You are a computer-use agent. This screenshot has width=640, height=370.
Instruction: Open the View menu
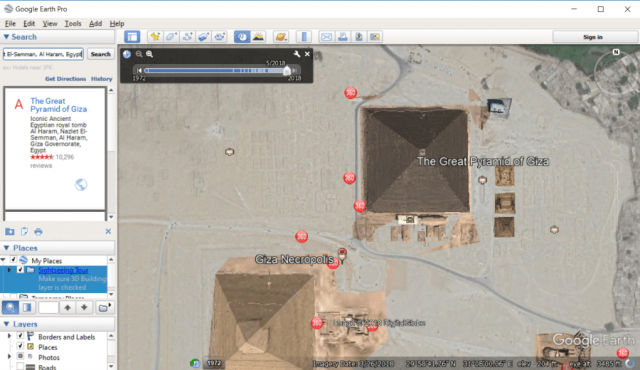click(50, 23)
